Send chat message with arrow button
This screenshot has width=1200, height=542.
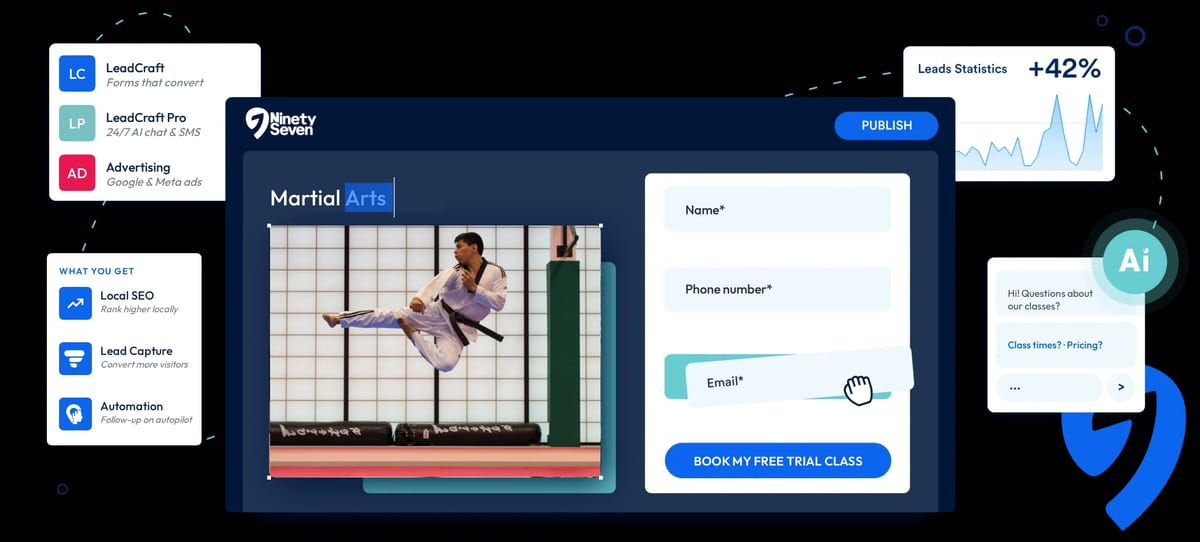coord(1121,387)
